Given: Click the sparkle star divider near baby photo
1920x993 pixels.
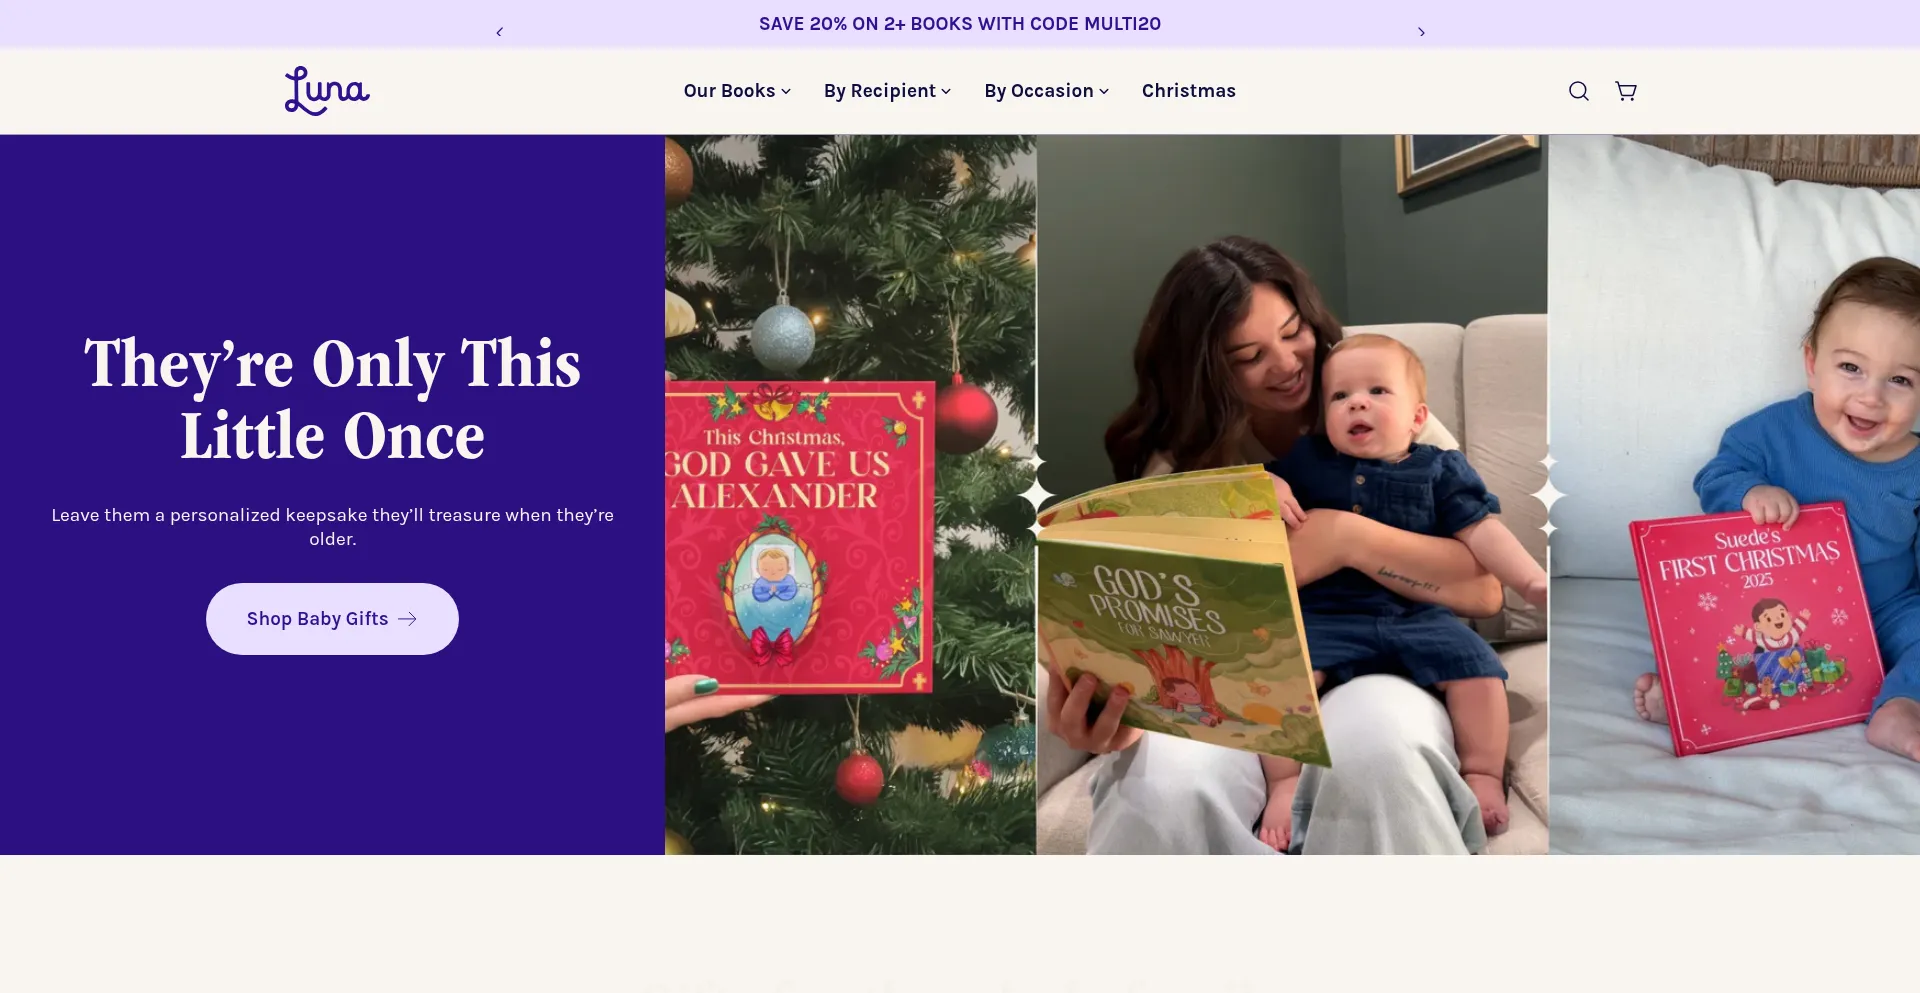Looking at the screenshot, I should (1548, 495).
